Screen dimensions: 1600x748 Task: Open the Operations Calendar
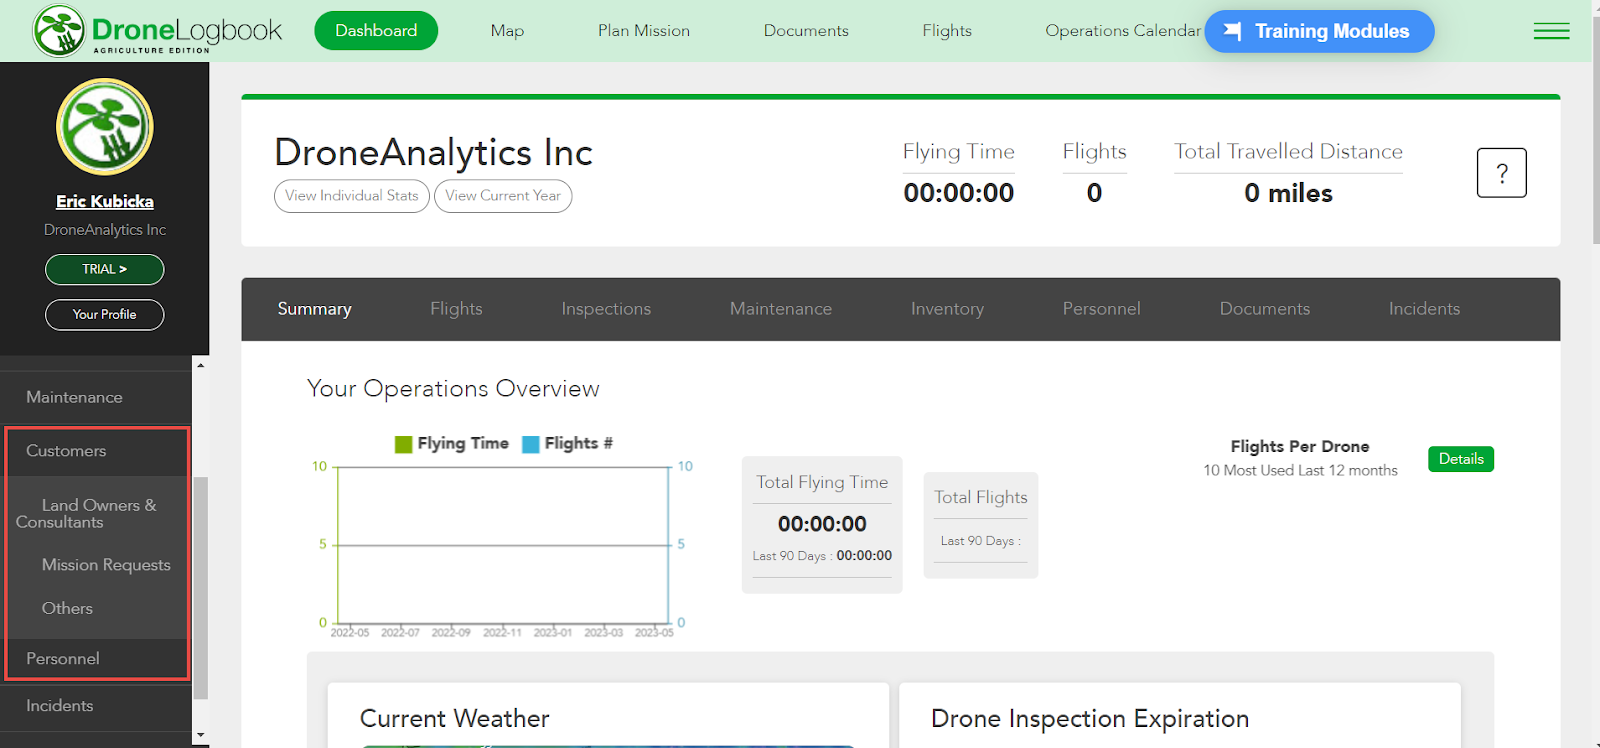click(x=1123, y=31)
